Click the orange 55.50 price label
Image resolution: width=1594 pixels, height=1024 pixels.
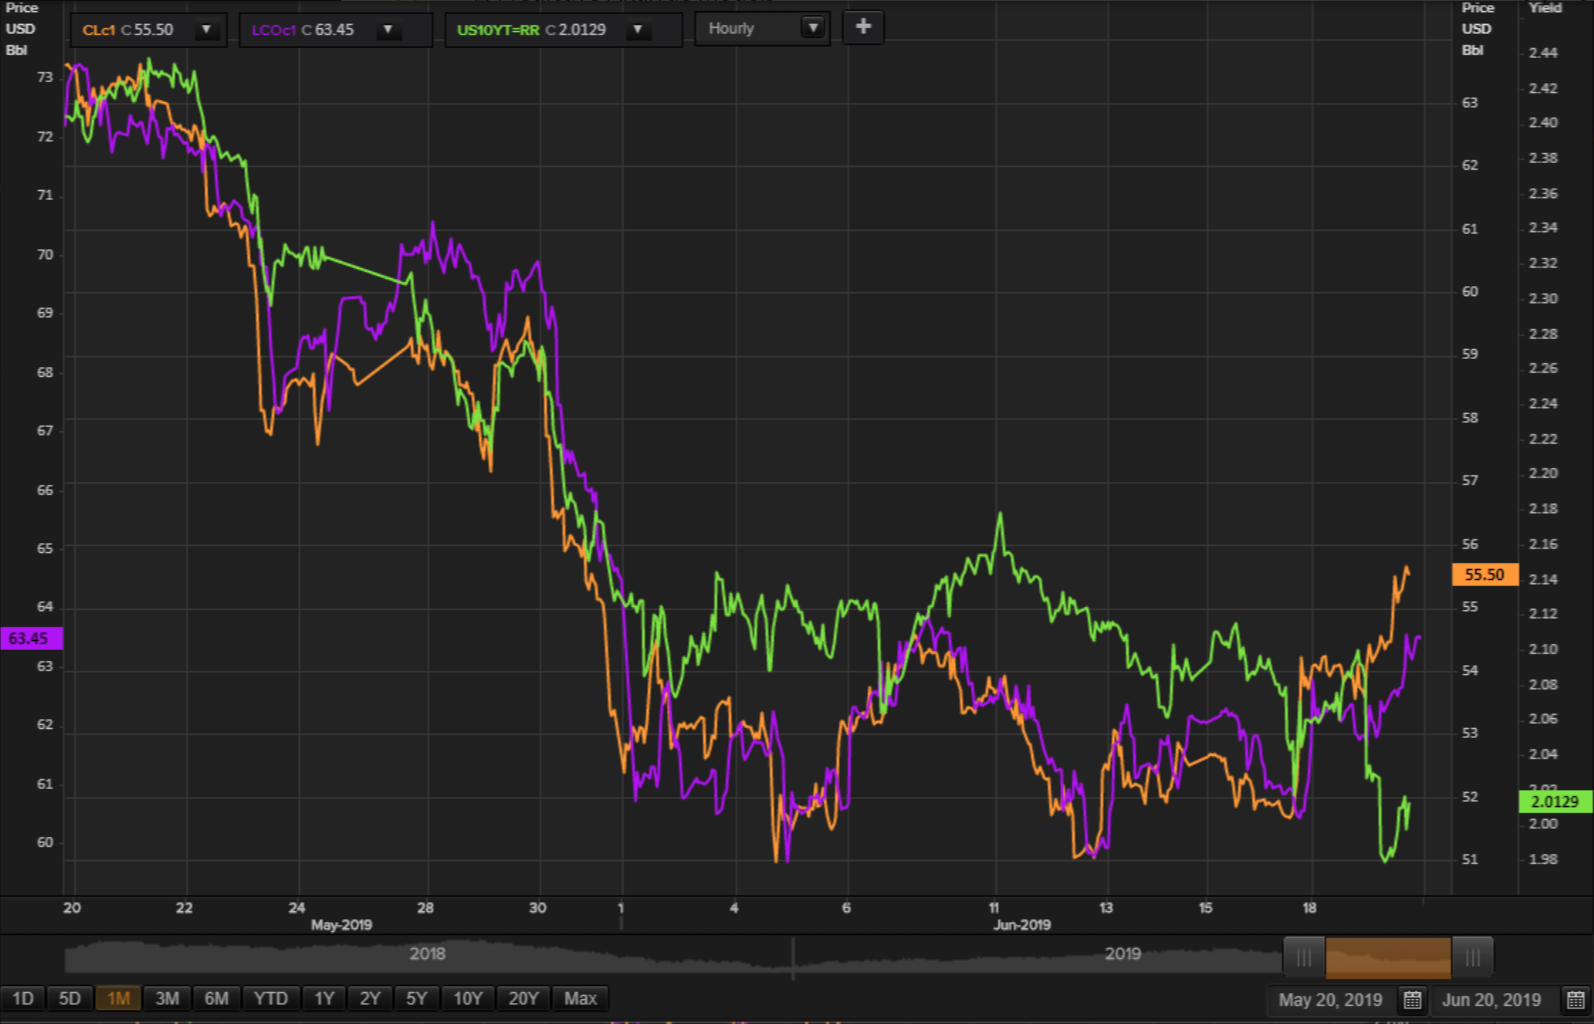tap(1484, 575)
